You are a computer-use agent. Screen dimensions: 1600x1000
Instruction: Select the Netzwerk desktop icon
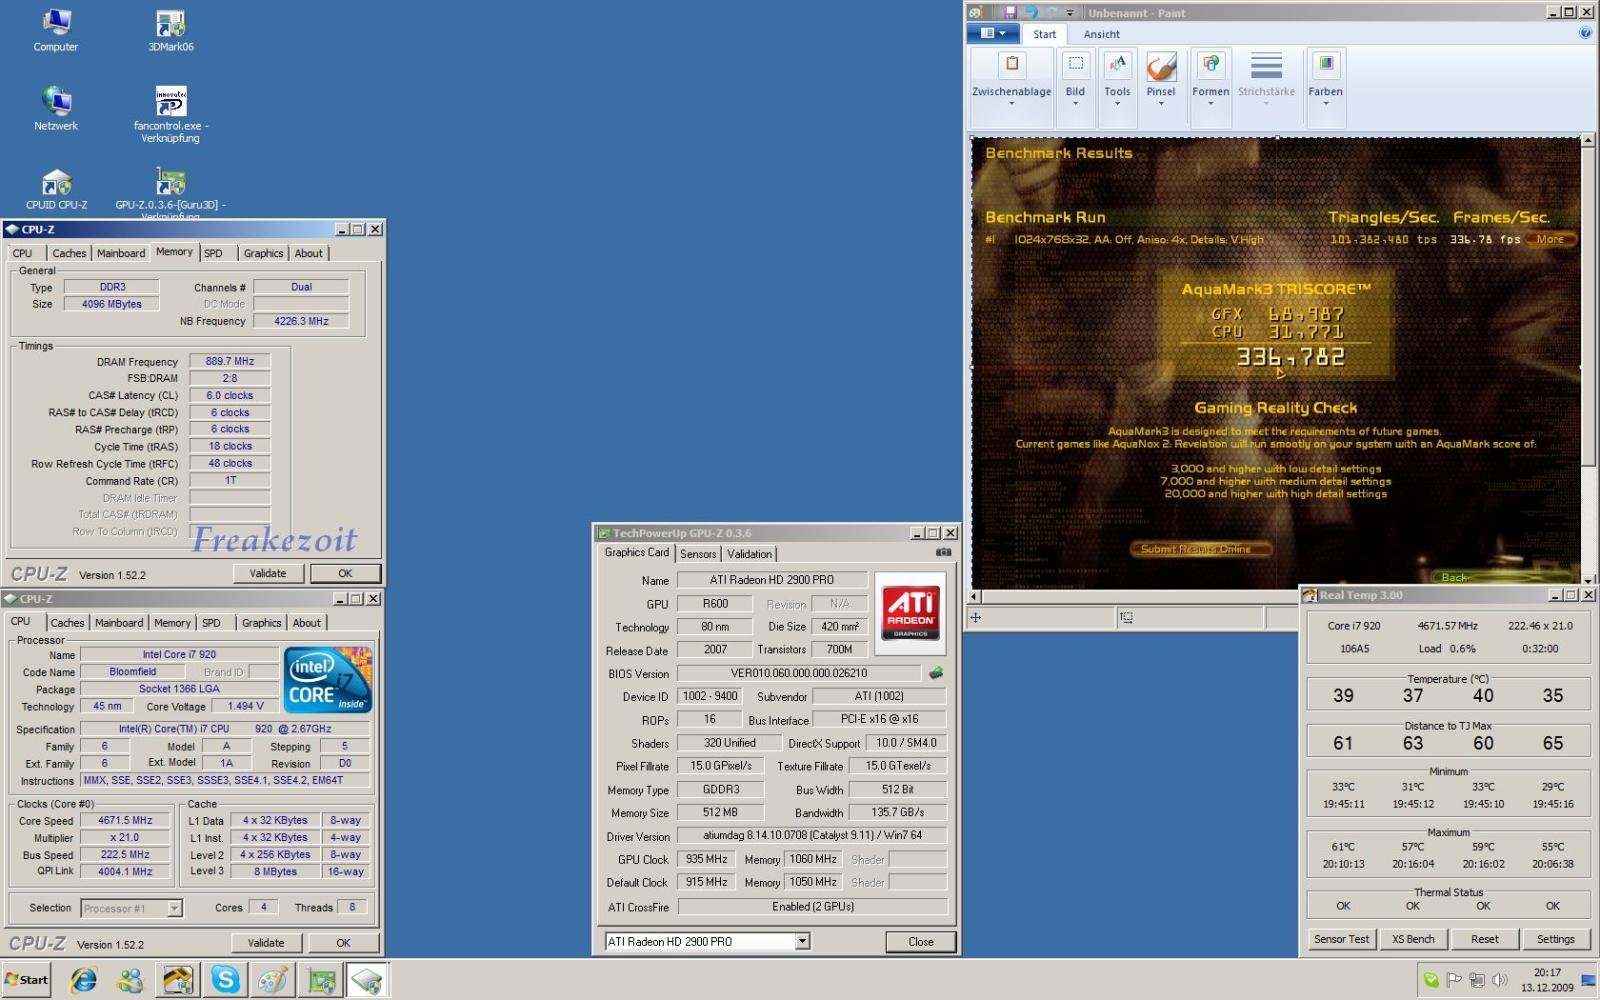point(56,108)
